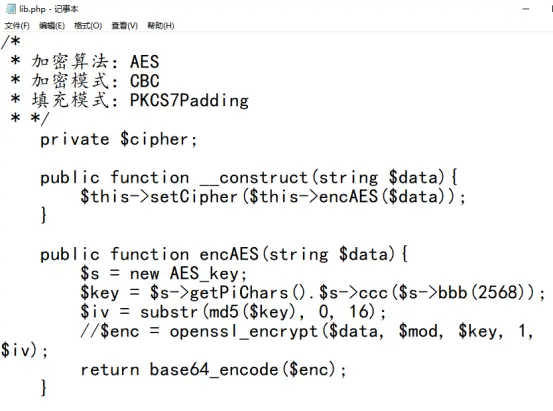The height and width of the screenshot is (411, 553).
Task: Click the lib.php - 记事本 window title
Action: pos(49,9)
